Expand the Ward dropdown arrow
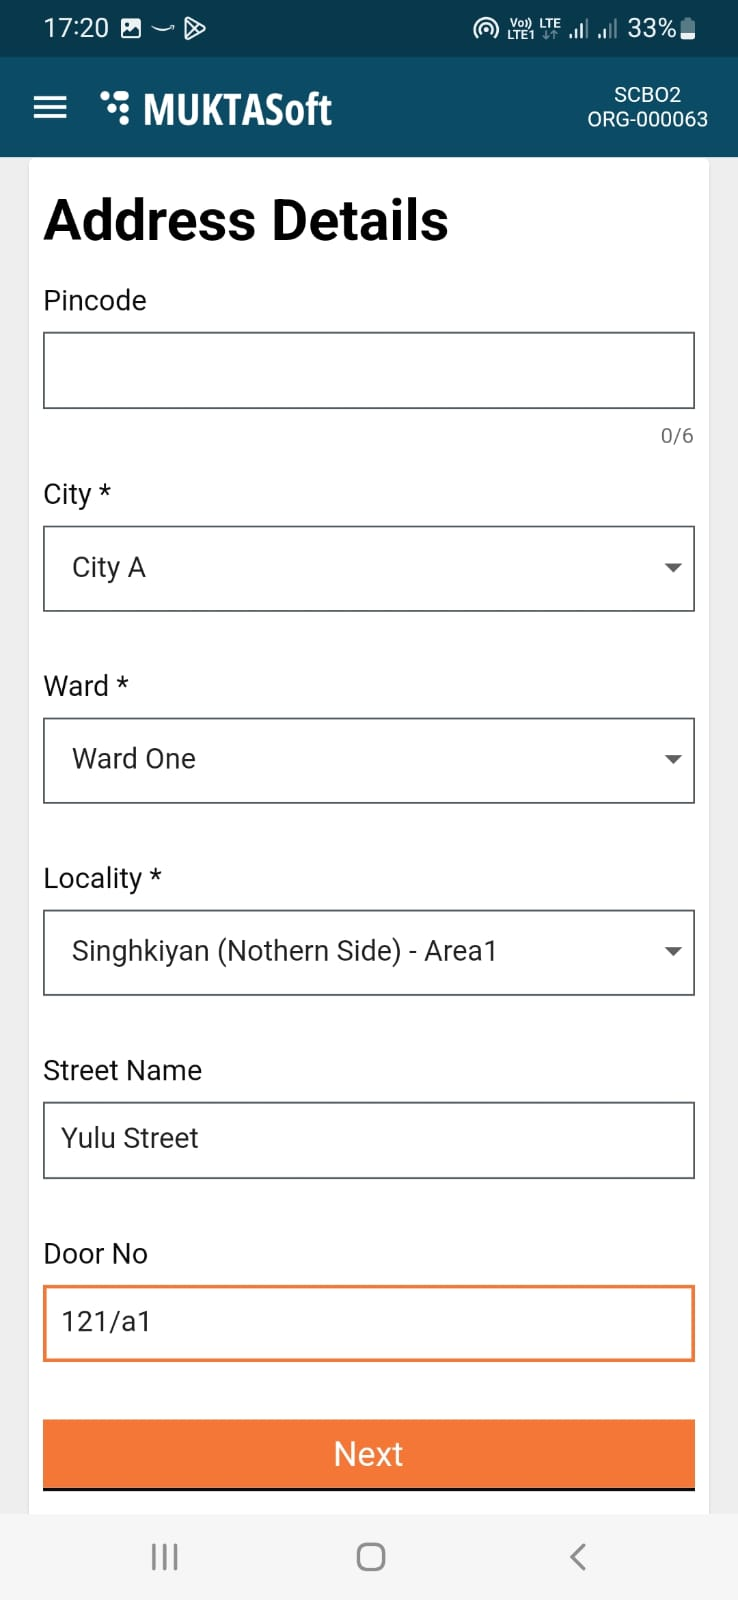738x1600 pixels. point(673,760)
